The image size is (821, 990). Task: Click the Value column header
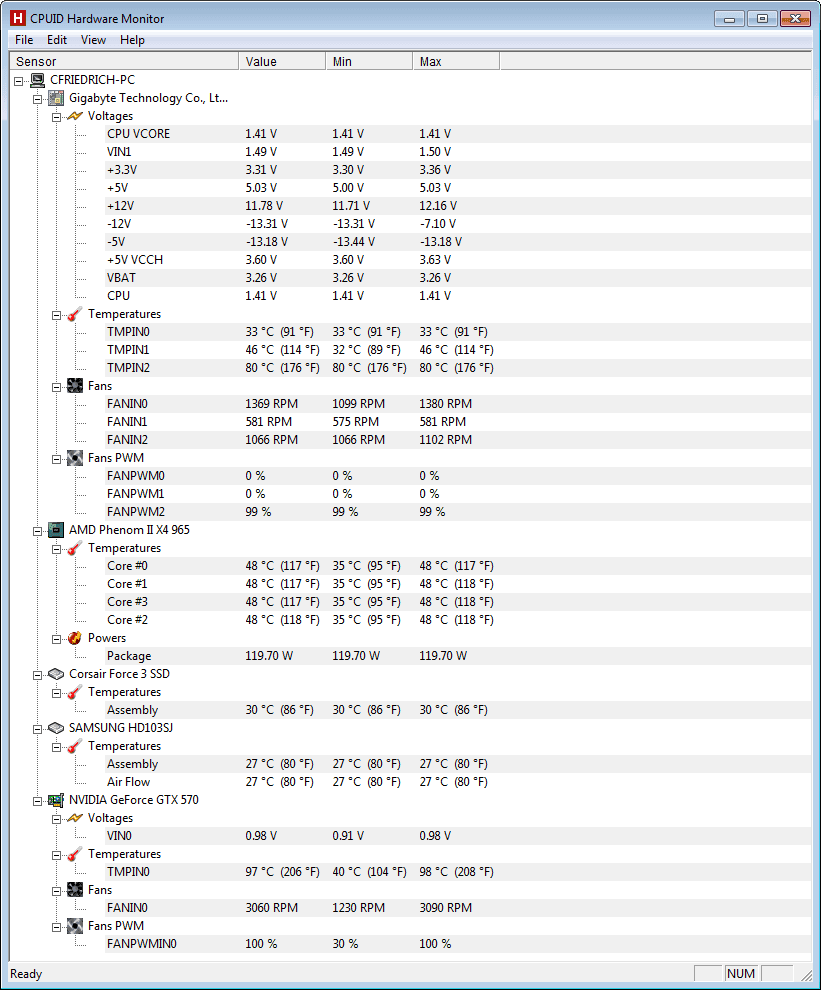[x=282, y=62]
